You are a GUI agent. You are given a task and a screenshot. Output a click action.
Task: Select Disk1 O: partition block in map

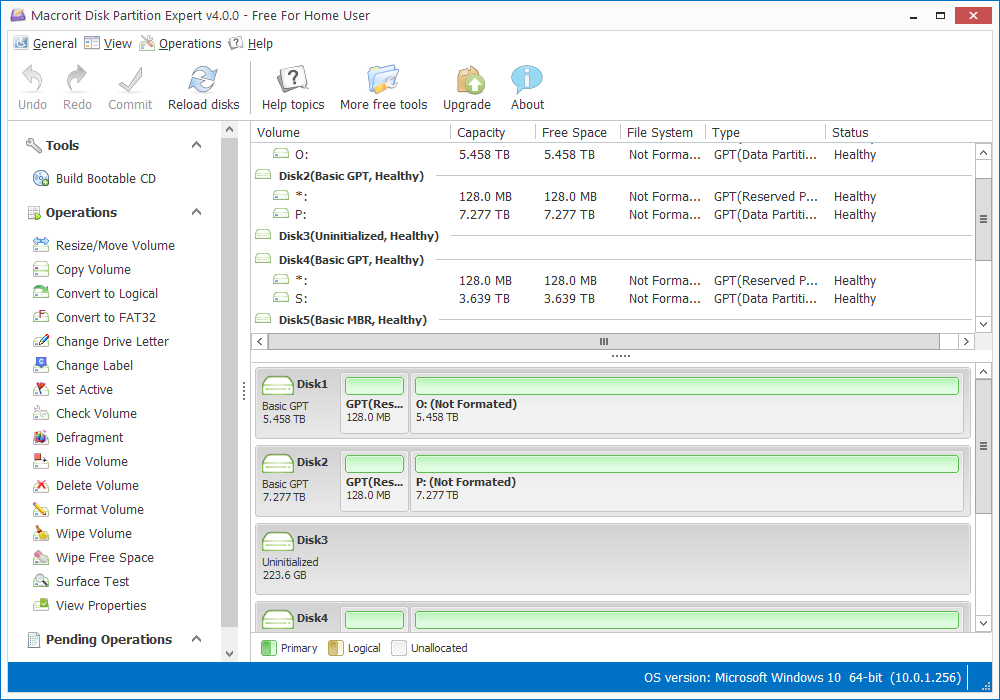(687, 403)
